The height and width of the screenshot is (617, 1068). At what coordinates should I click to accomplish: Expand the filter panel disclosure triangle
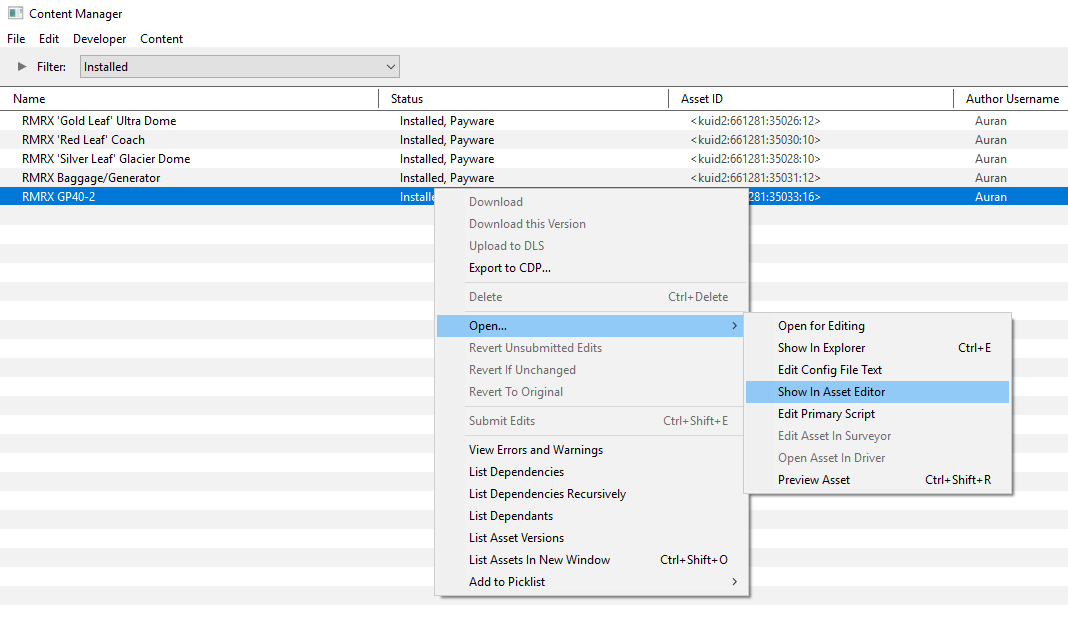(22, 67)
